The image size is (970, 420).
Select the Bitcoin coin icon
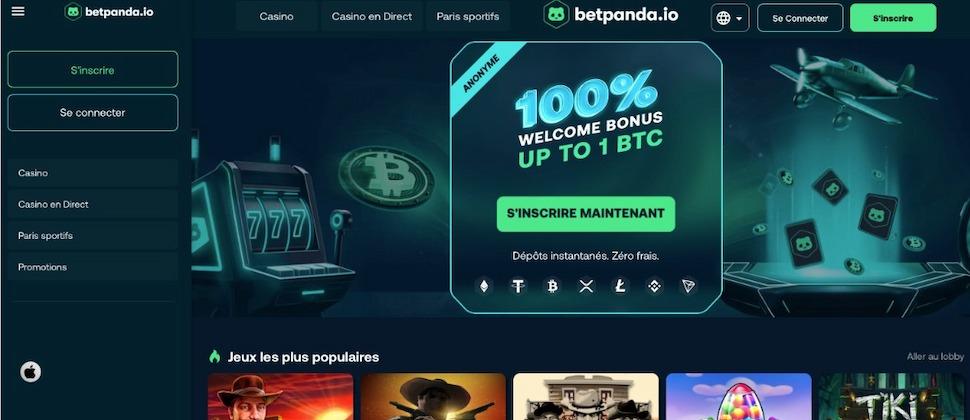[552, 286]
